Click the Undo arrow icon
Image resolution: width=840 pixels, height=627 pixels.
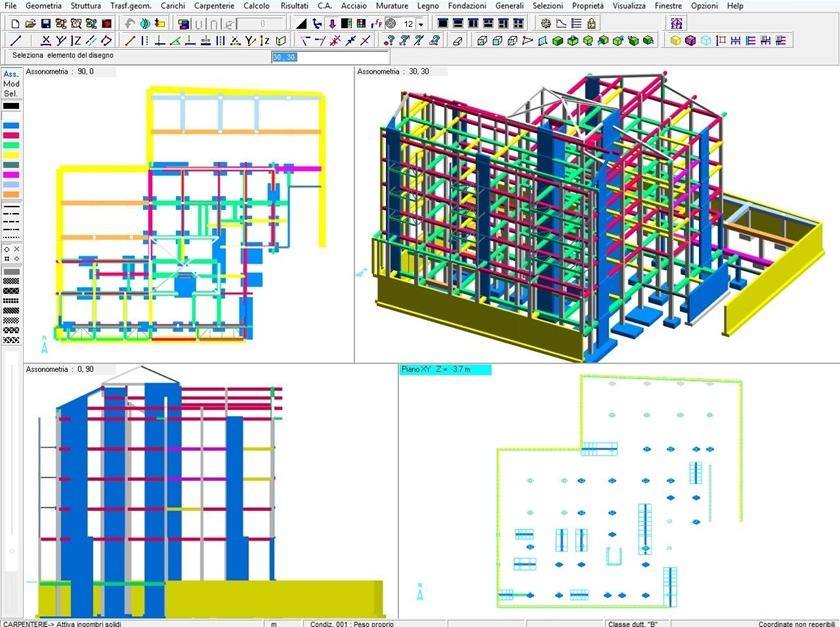pos(130,23)
